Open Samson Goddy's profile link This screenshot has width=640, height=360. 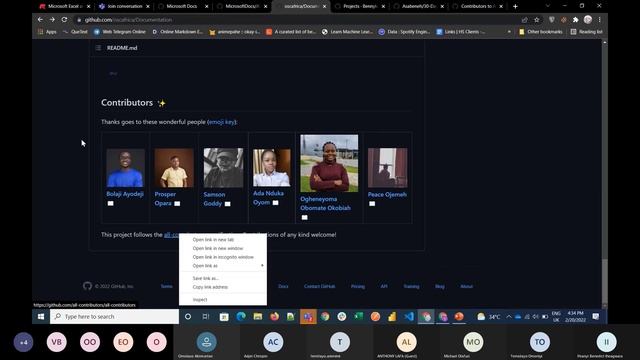coord(214,199)
